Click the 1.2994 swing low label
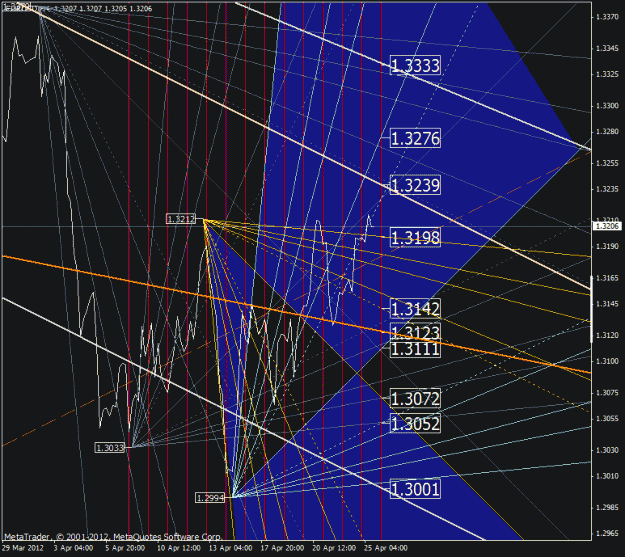The width and height of the screenshot is (625, 557). tap(210, 498)
